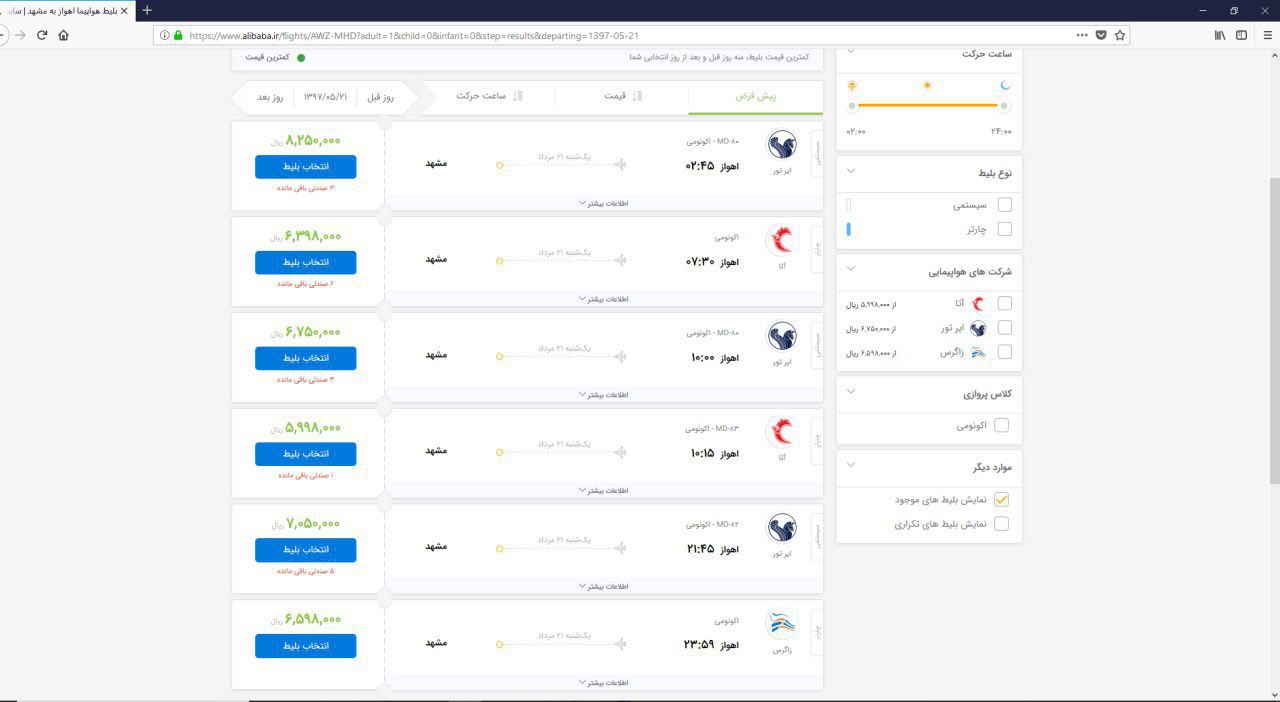
Task: Open the Firefox hamburger menu
Action: pyautogui.click(x=1265, y=35)
